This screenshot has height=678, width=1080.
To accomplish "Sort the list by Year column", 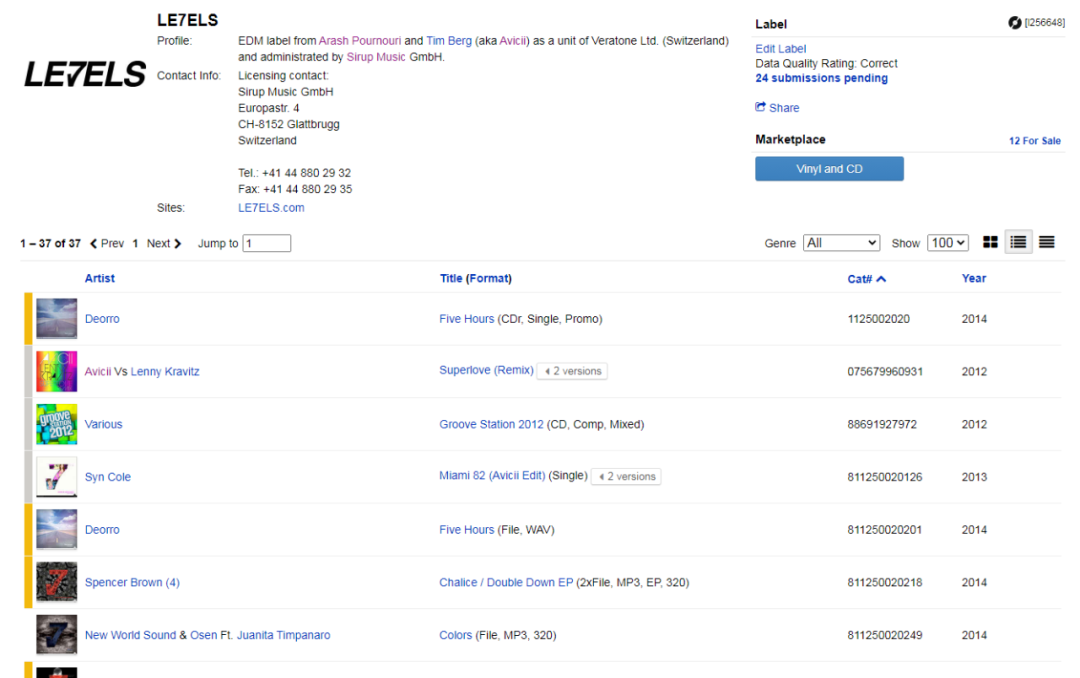I will click(974, 278).
